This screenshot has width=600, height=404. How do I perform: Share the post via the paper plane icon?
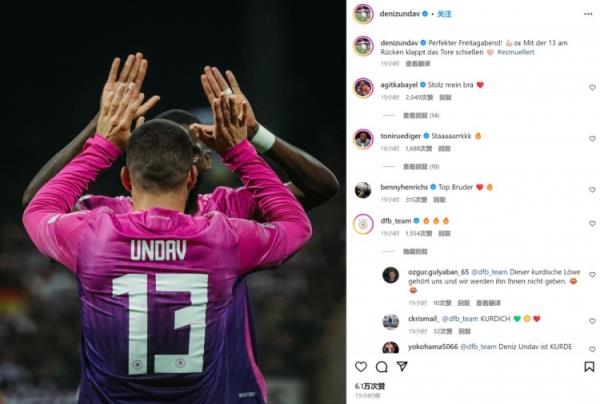(402, 366)
